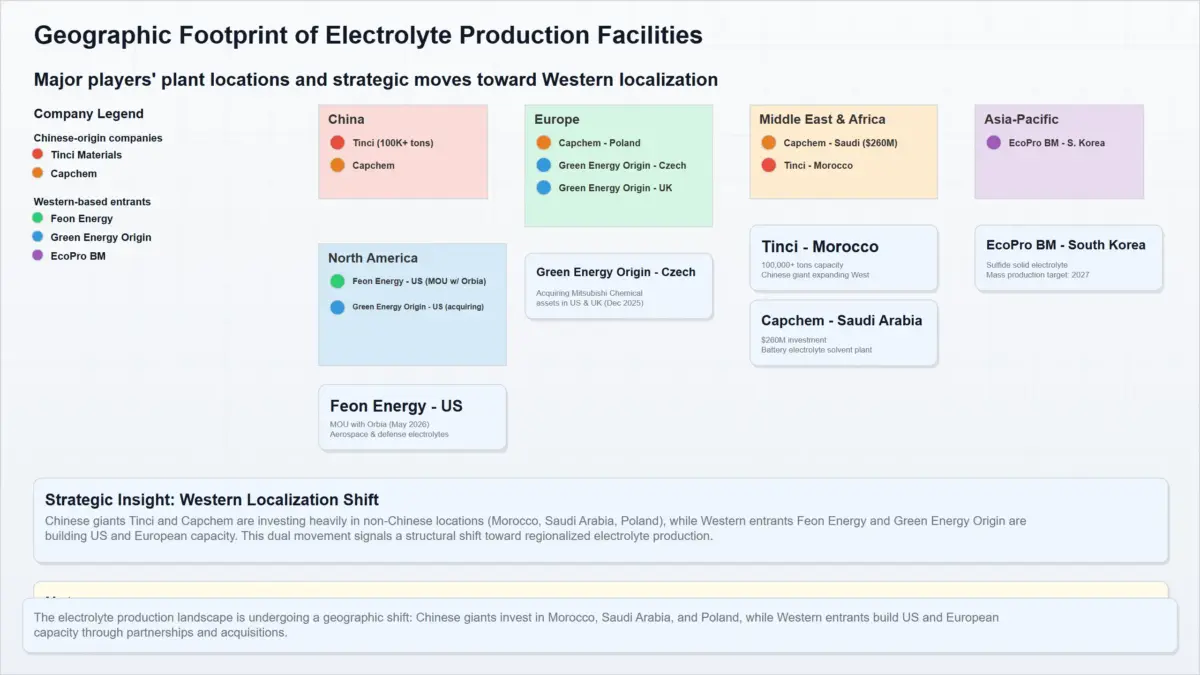
Task: Select orange marker for Capchem - Saudi ($260M)
Action: coord(768,143)
